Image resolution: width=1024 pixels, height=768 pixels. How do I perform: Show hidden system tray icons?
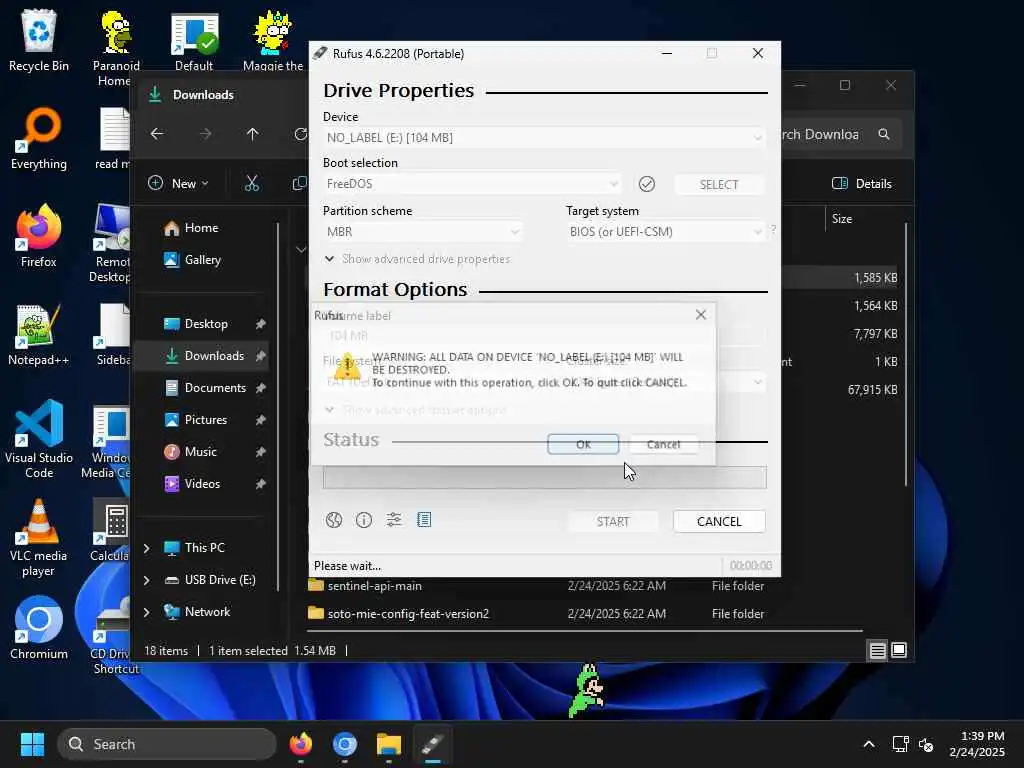pyautogui.click(x=869, y=744)
